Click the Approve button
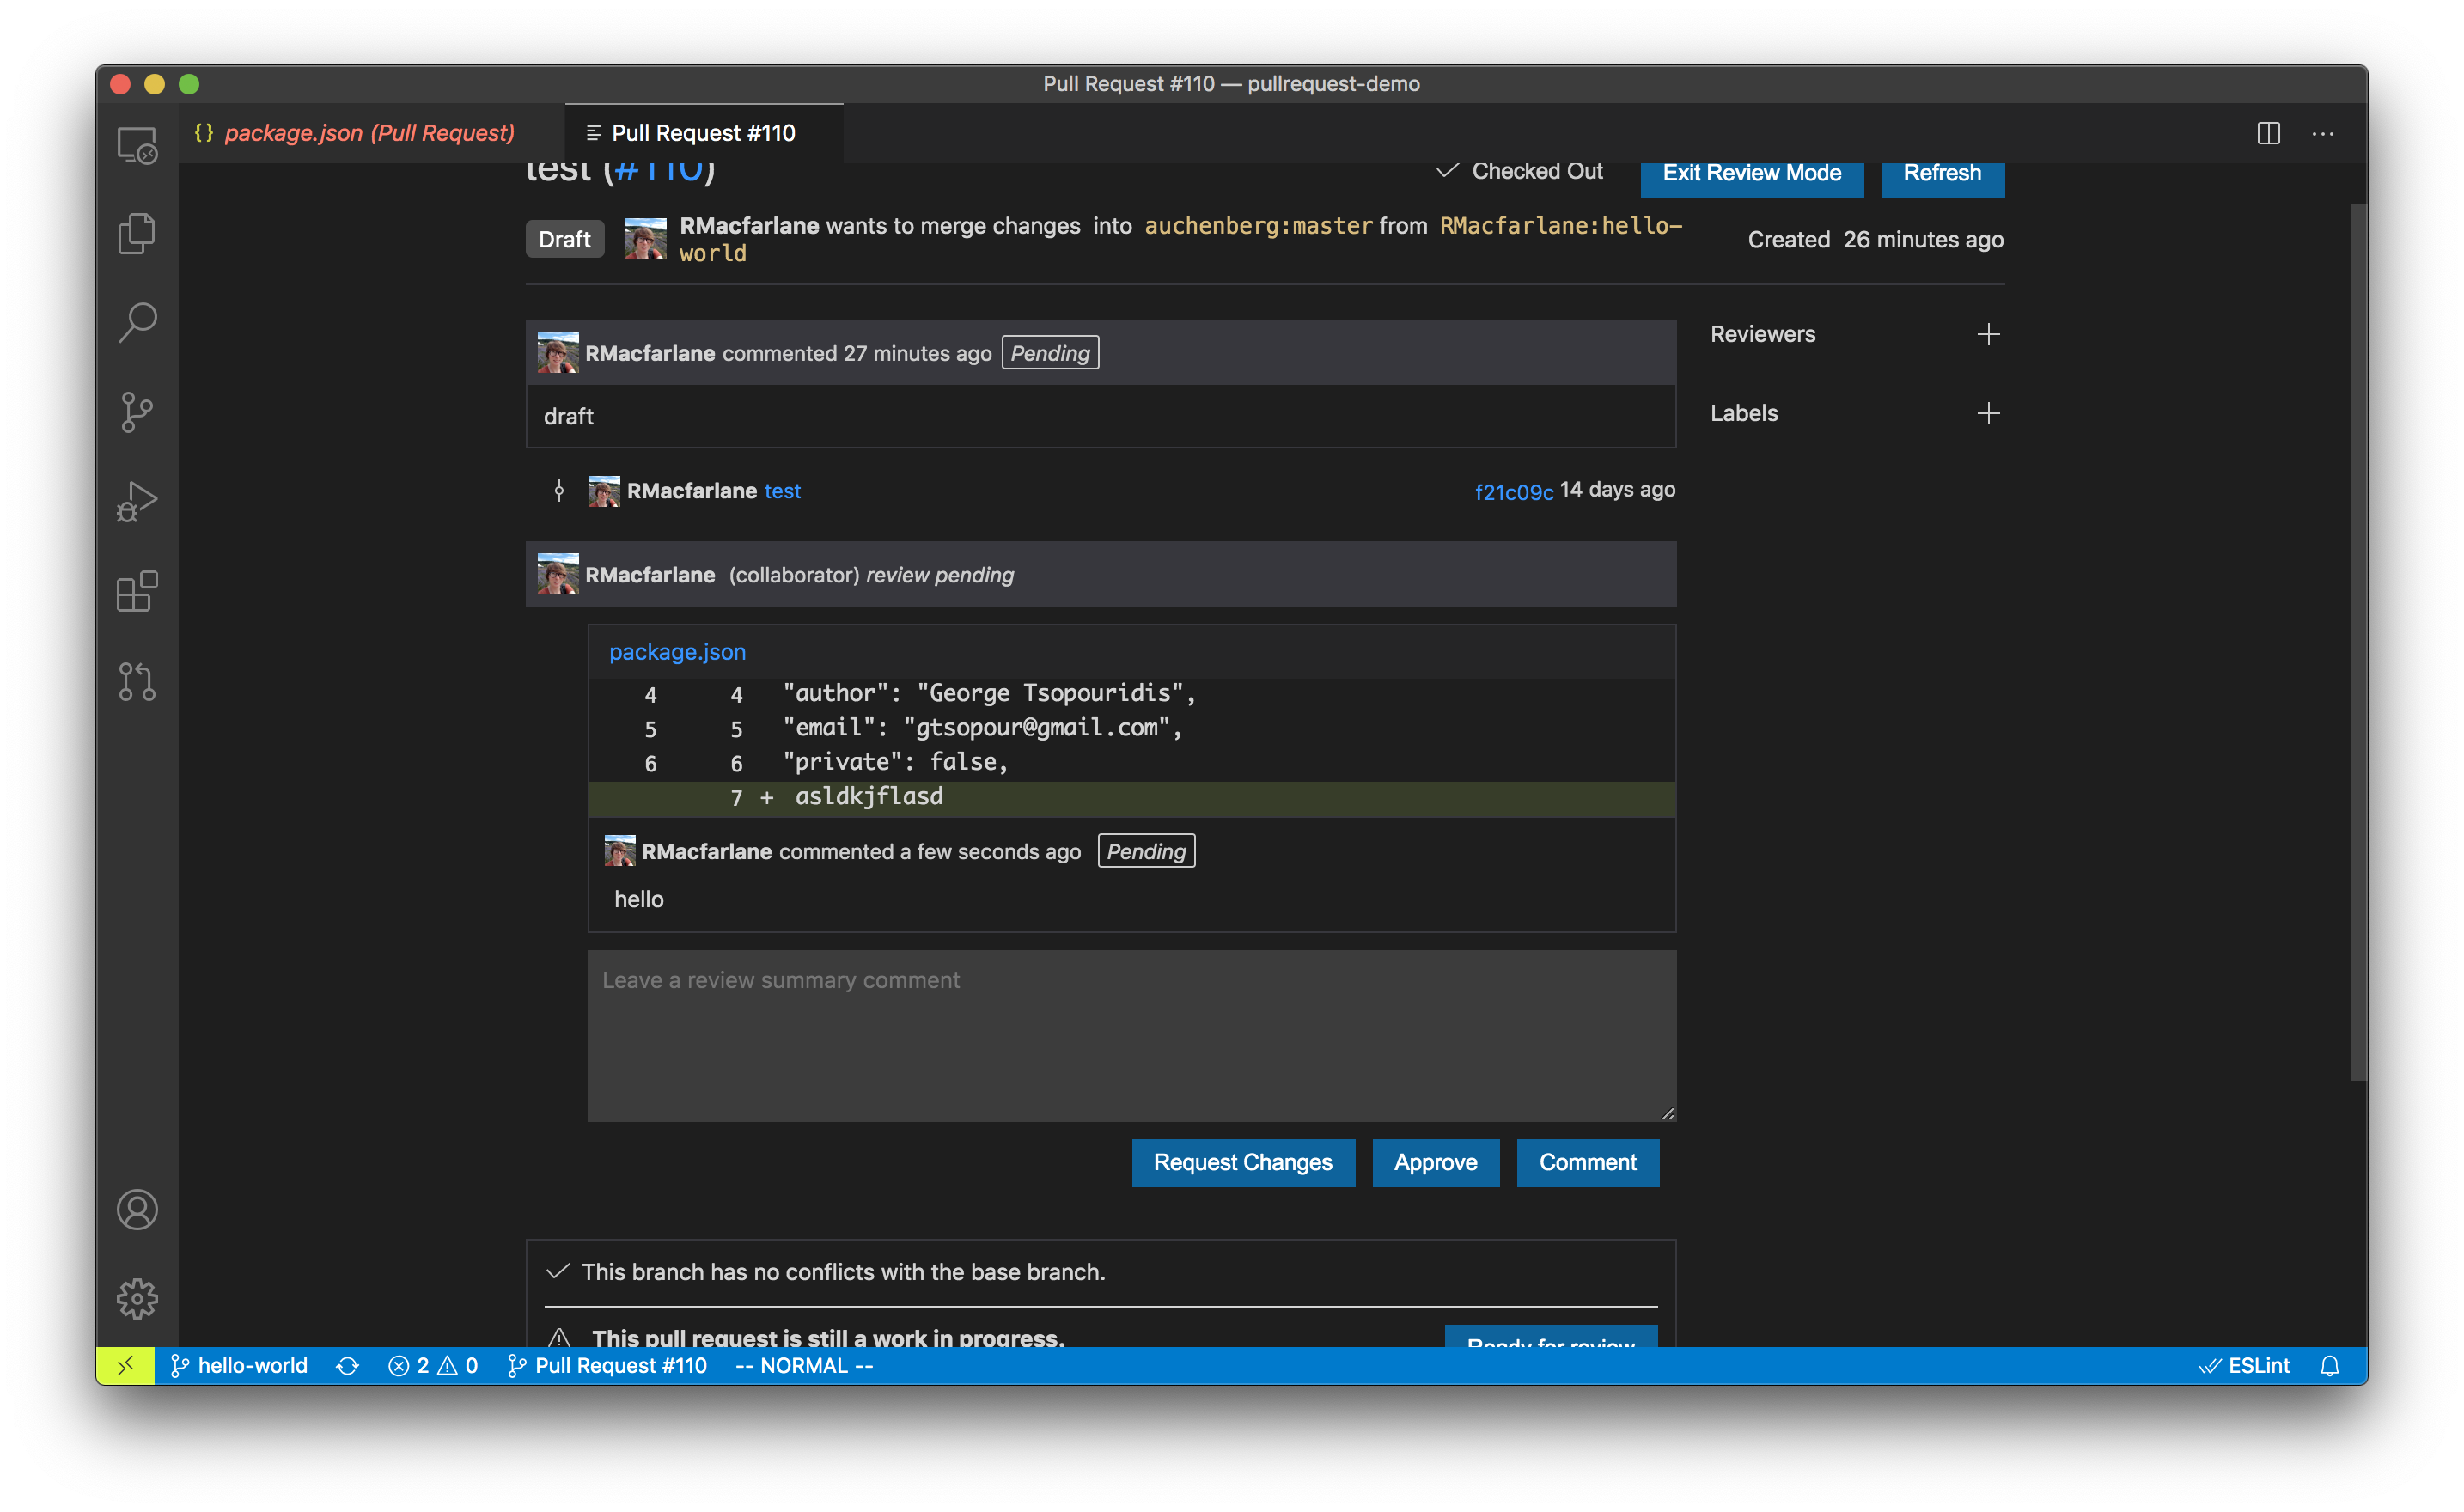Screen dimensions: 2464x1512 [x=1435, y=1162]
